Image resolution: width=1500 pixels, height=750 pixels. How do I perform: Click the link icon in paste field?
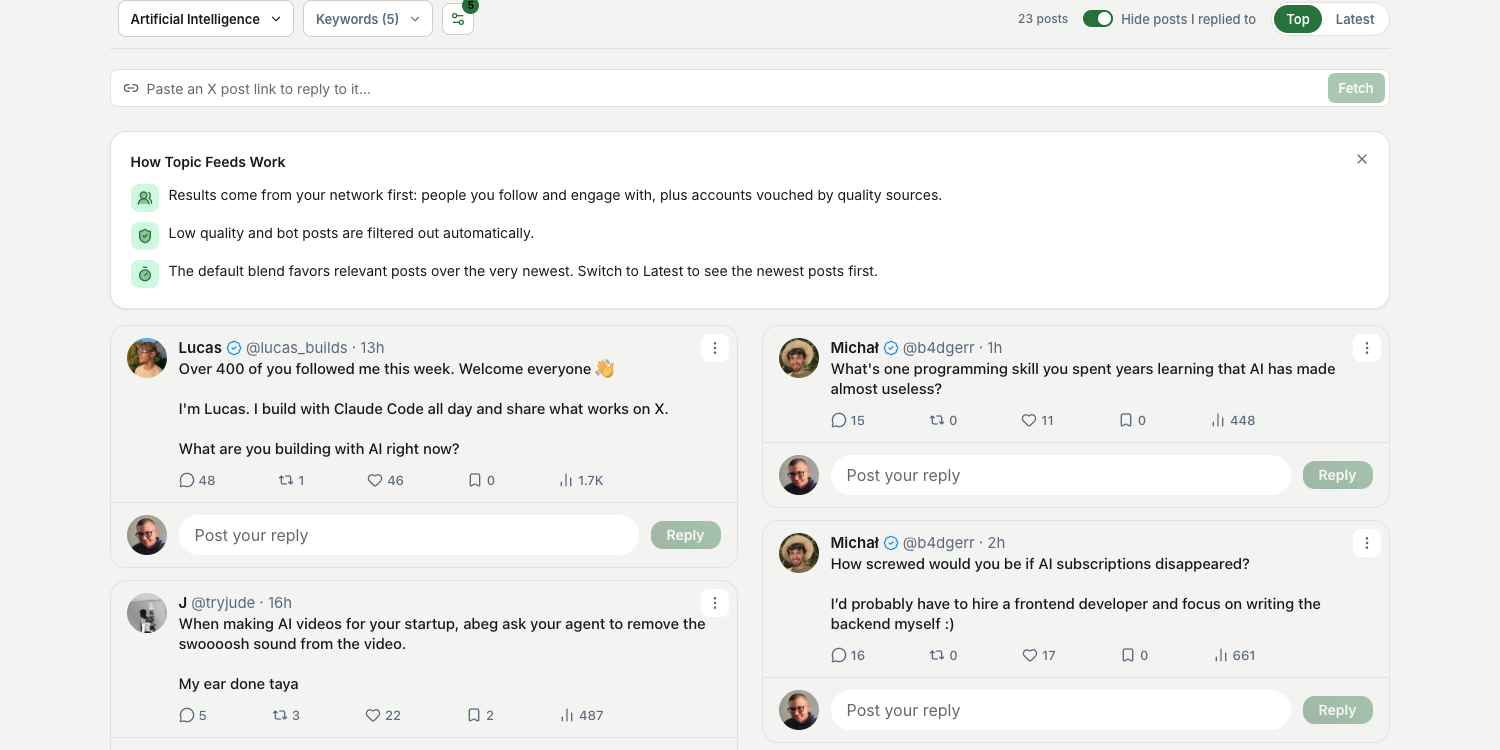tap(131, 88)
